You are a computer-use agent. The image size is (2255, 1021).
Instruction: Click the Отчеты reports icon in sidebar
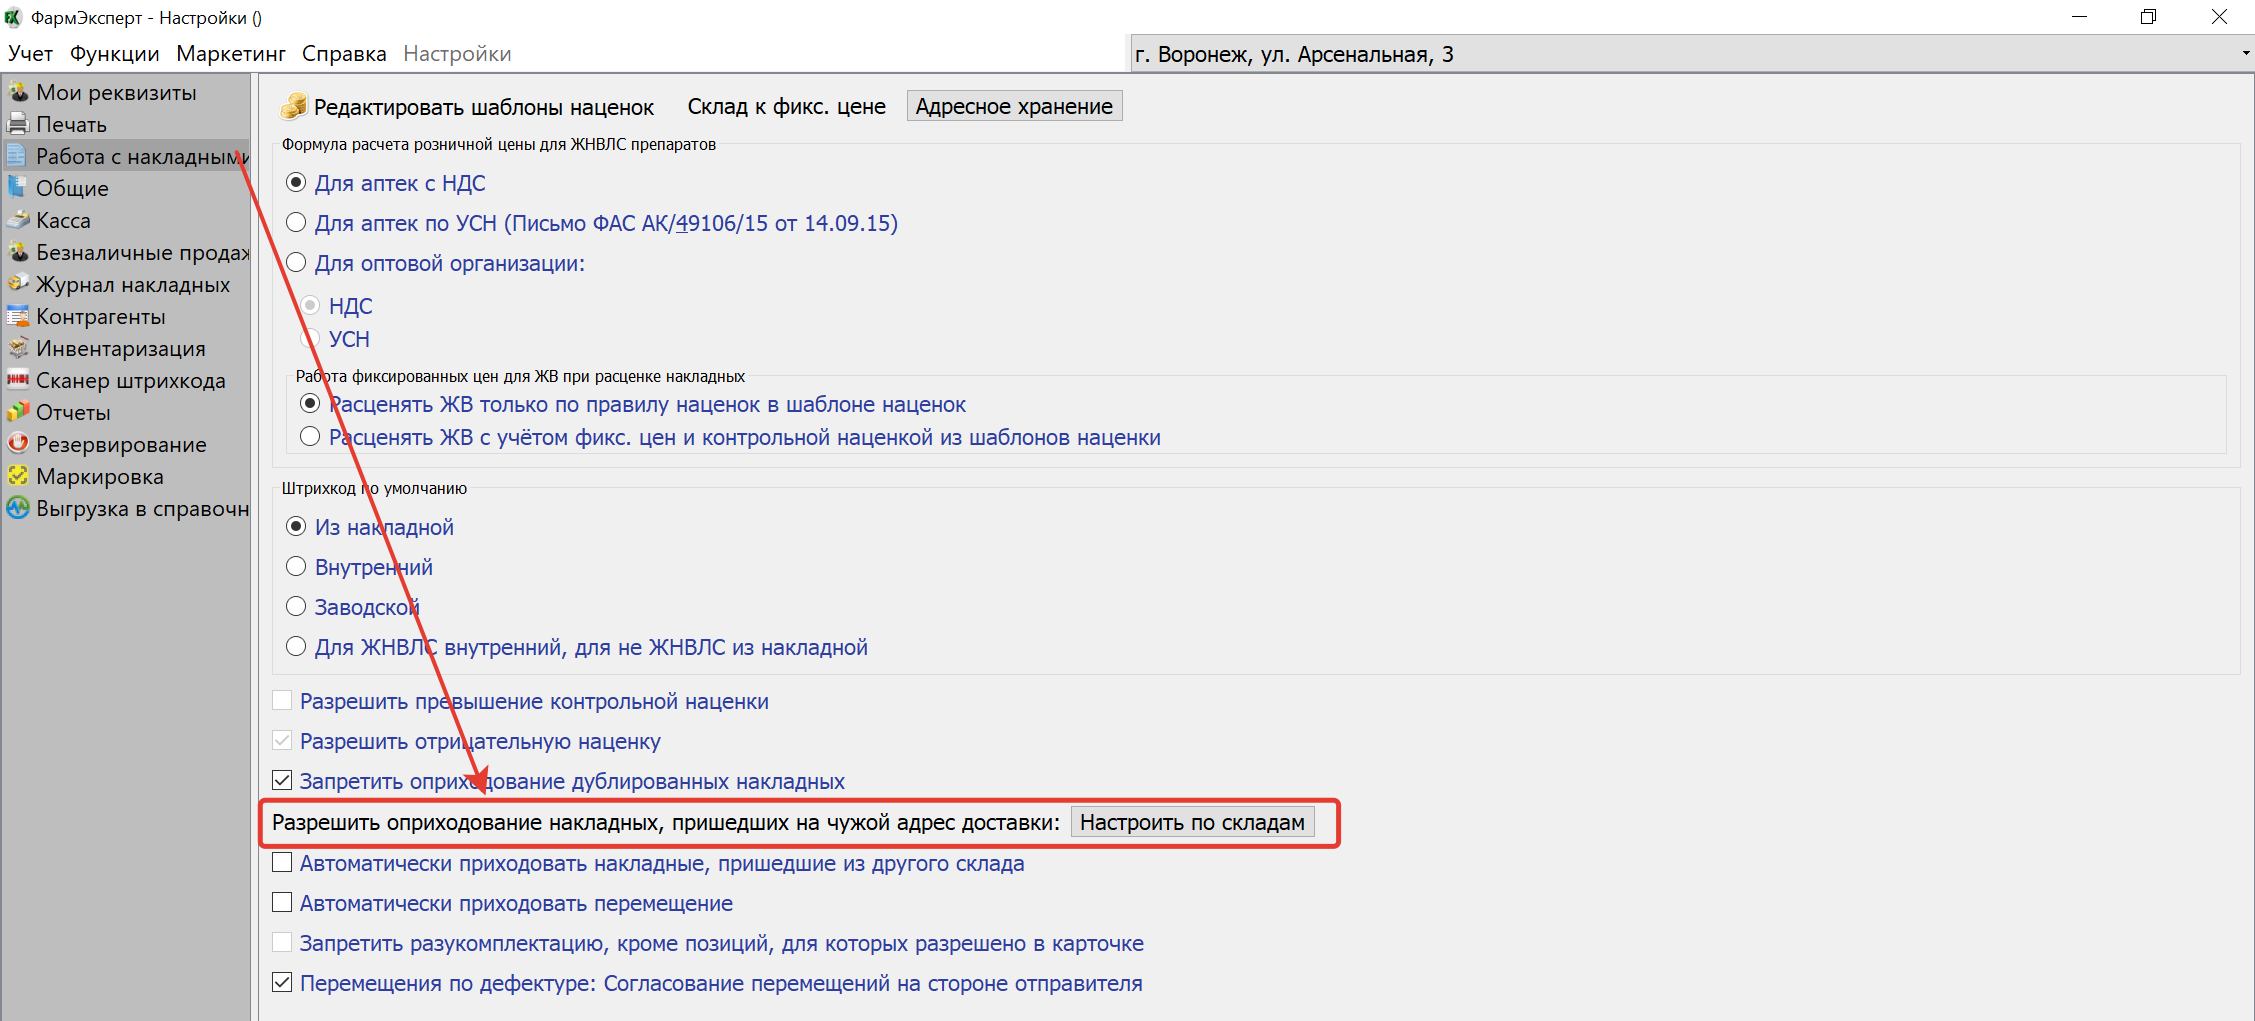tap(18, 412)
